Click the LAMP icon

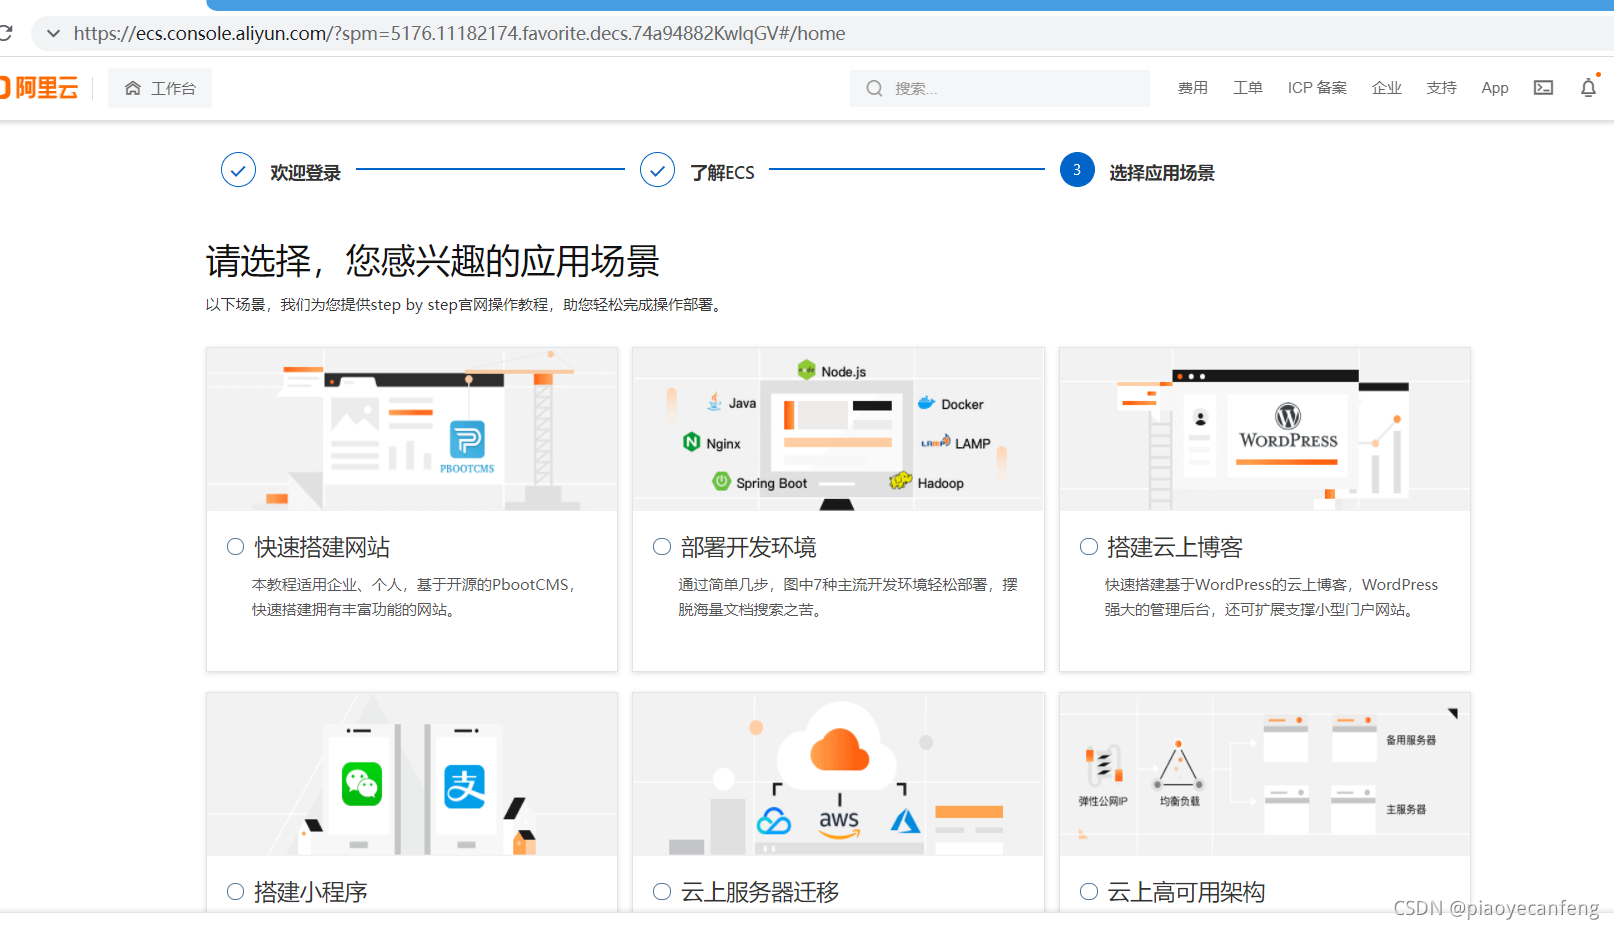pos(935,442)
